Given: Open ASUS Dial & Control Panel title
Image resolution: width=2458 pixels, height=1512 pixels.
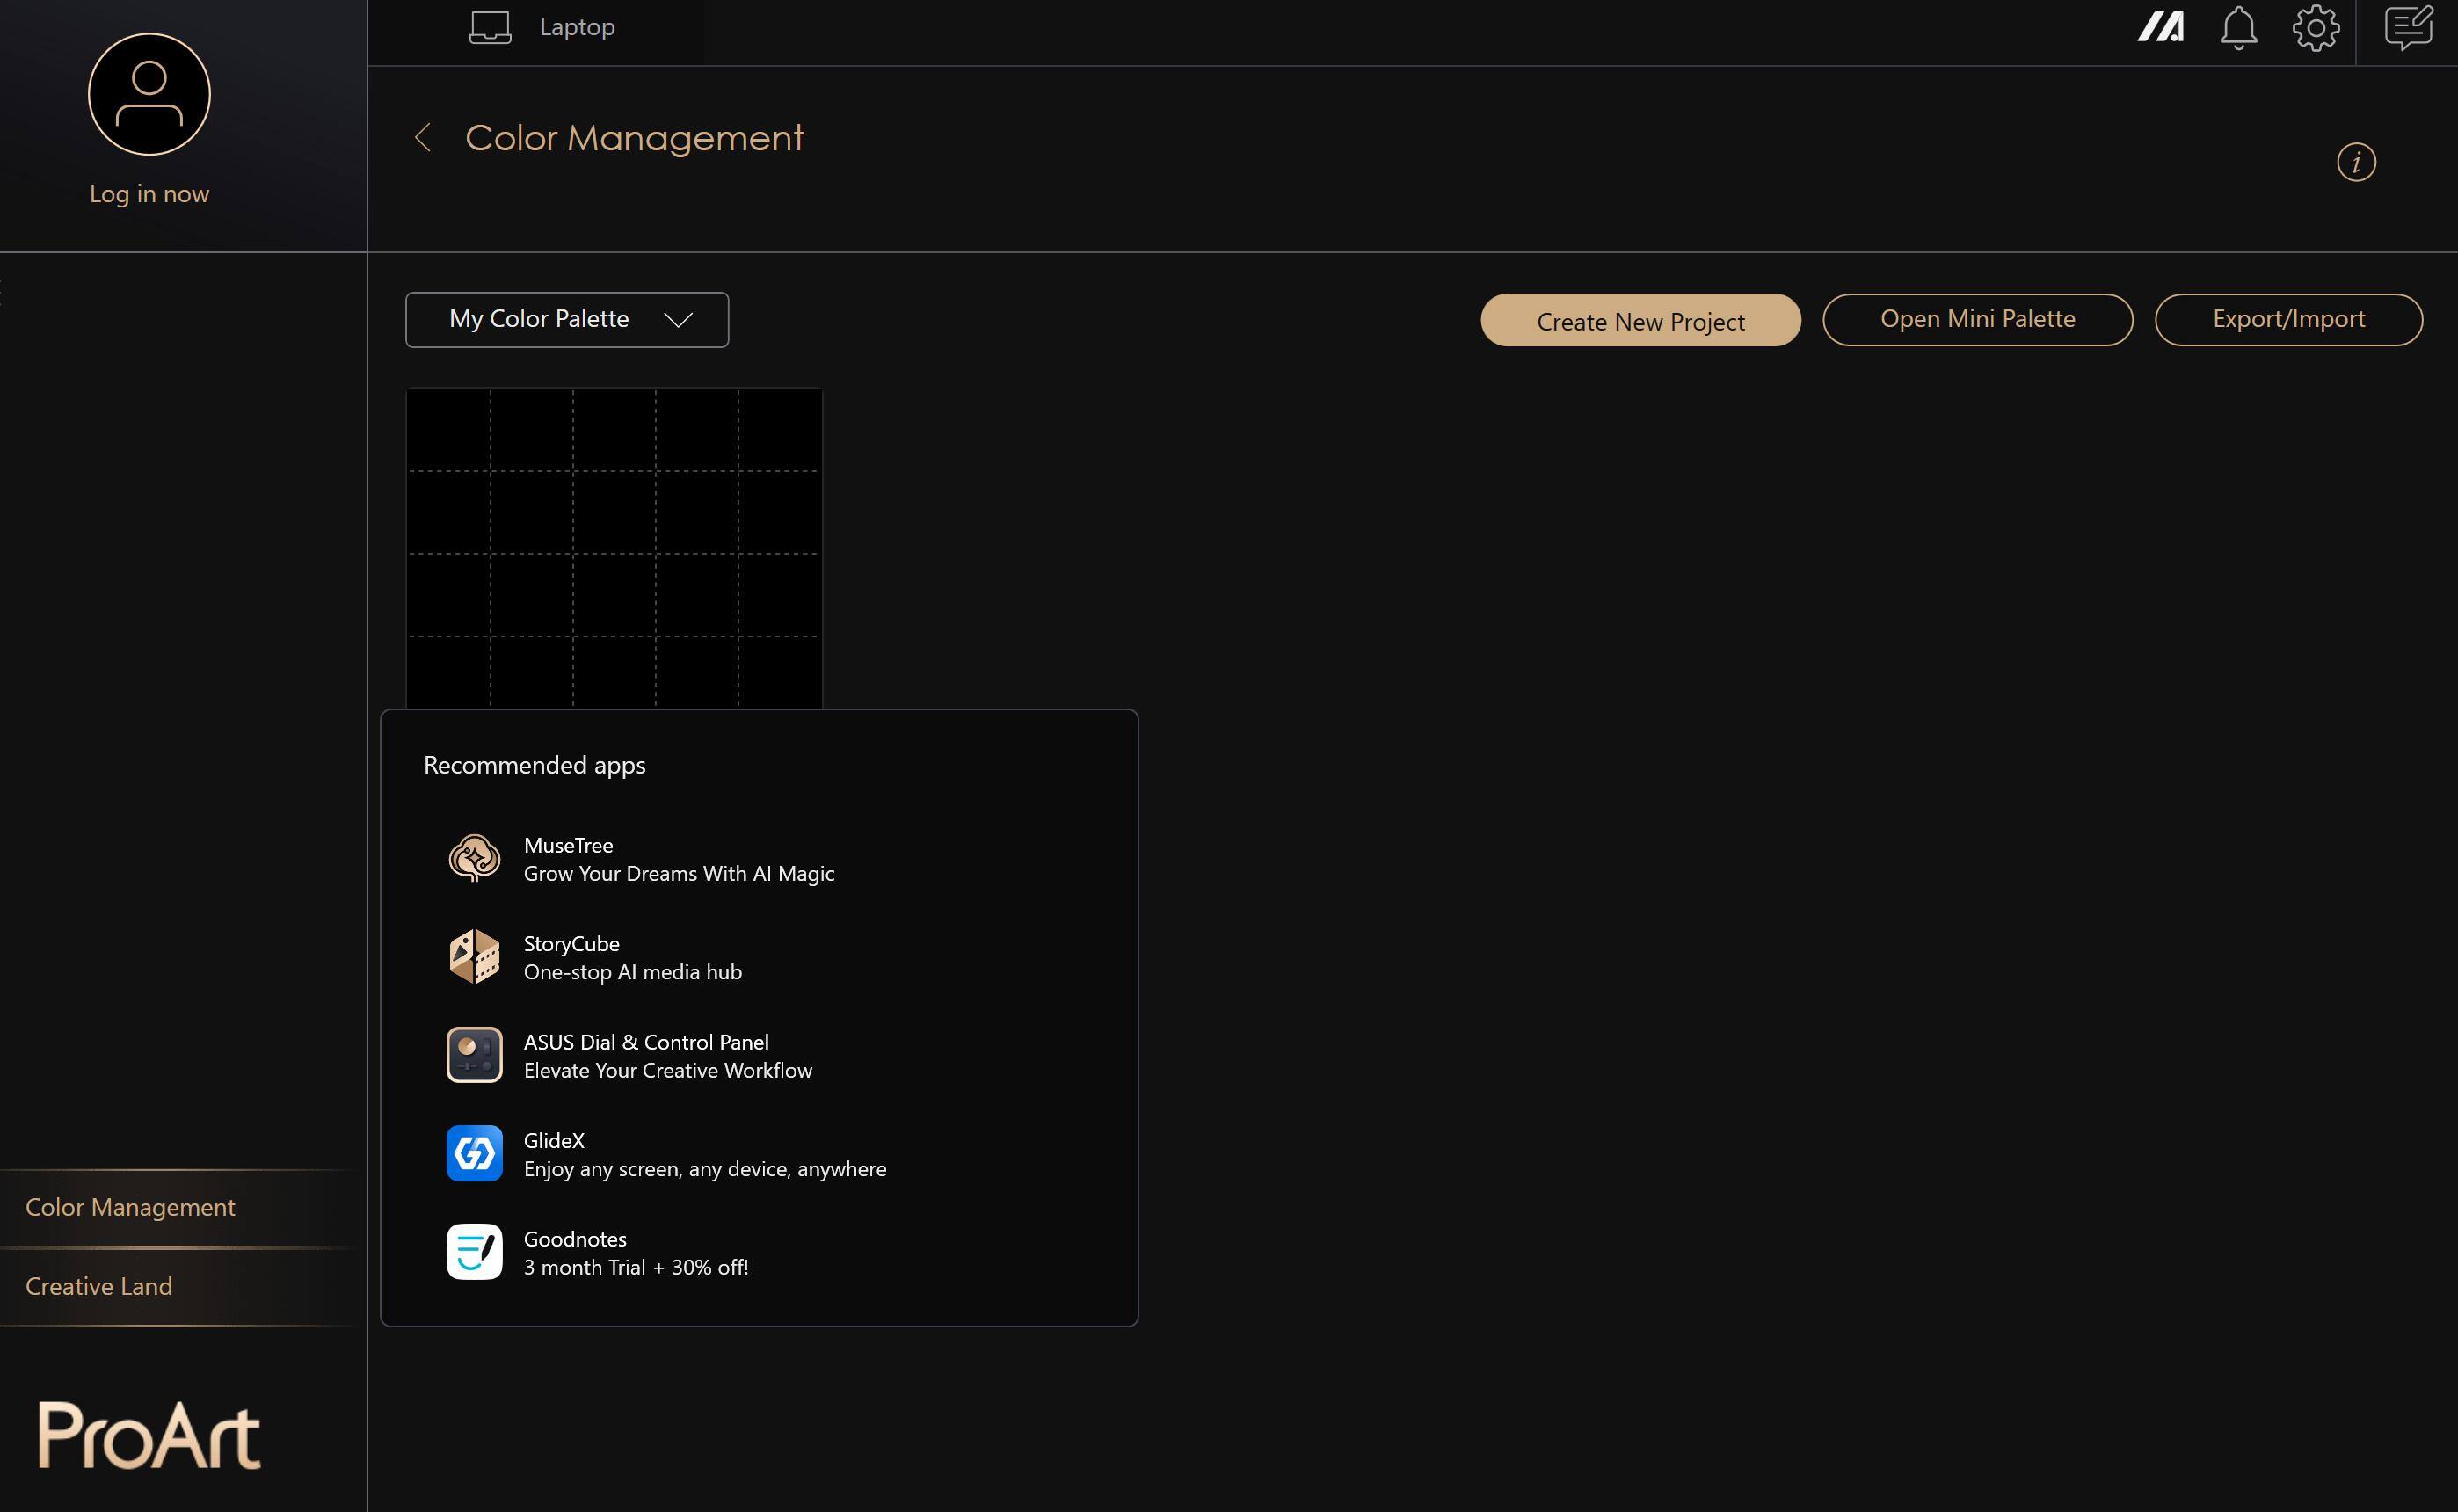Looking at the screenshot, I should [646, 1042].
